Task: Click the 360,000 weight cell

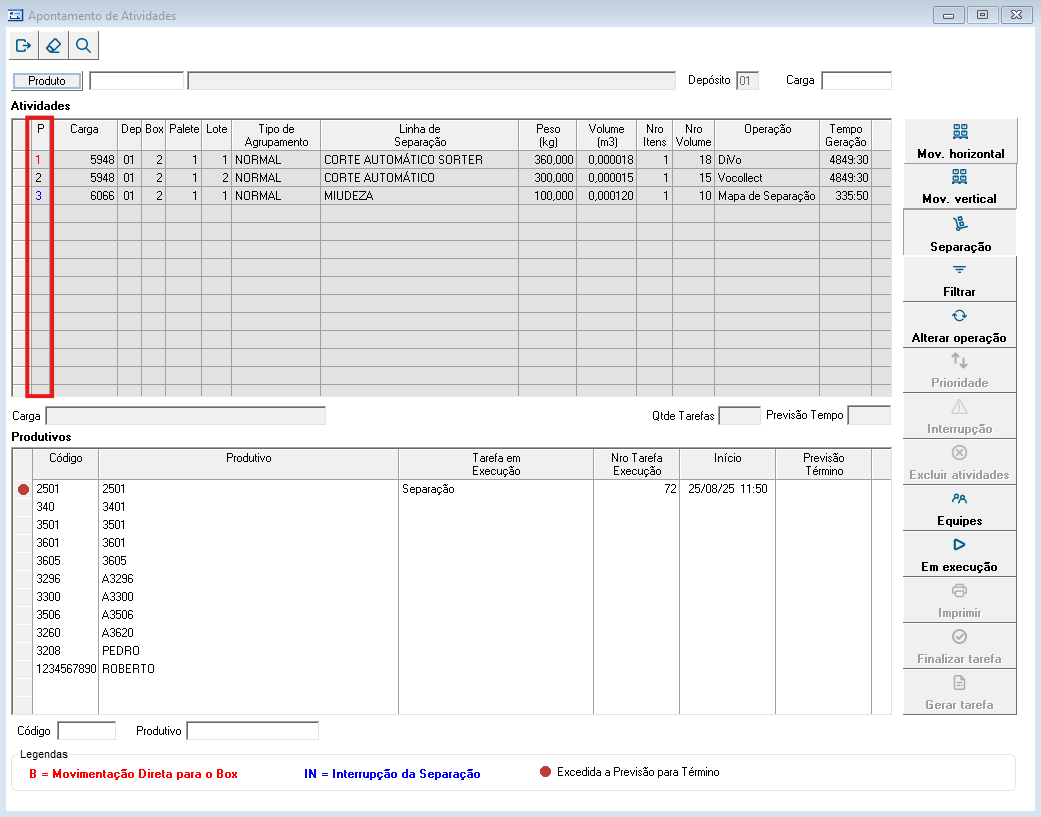Action: click(x=548, y=160)
